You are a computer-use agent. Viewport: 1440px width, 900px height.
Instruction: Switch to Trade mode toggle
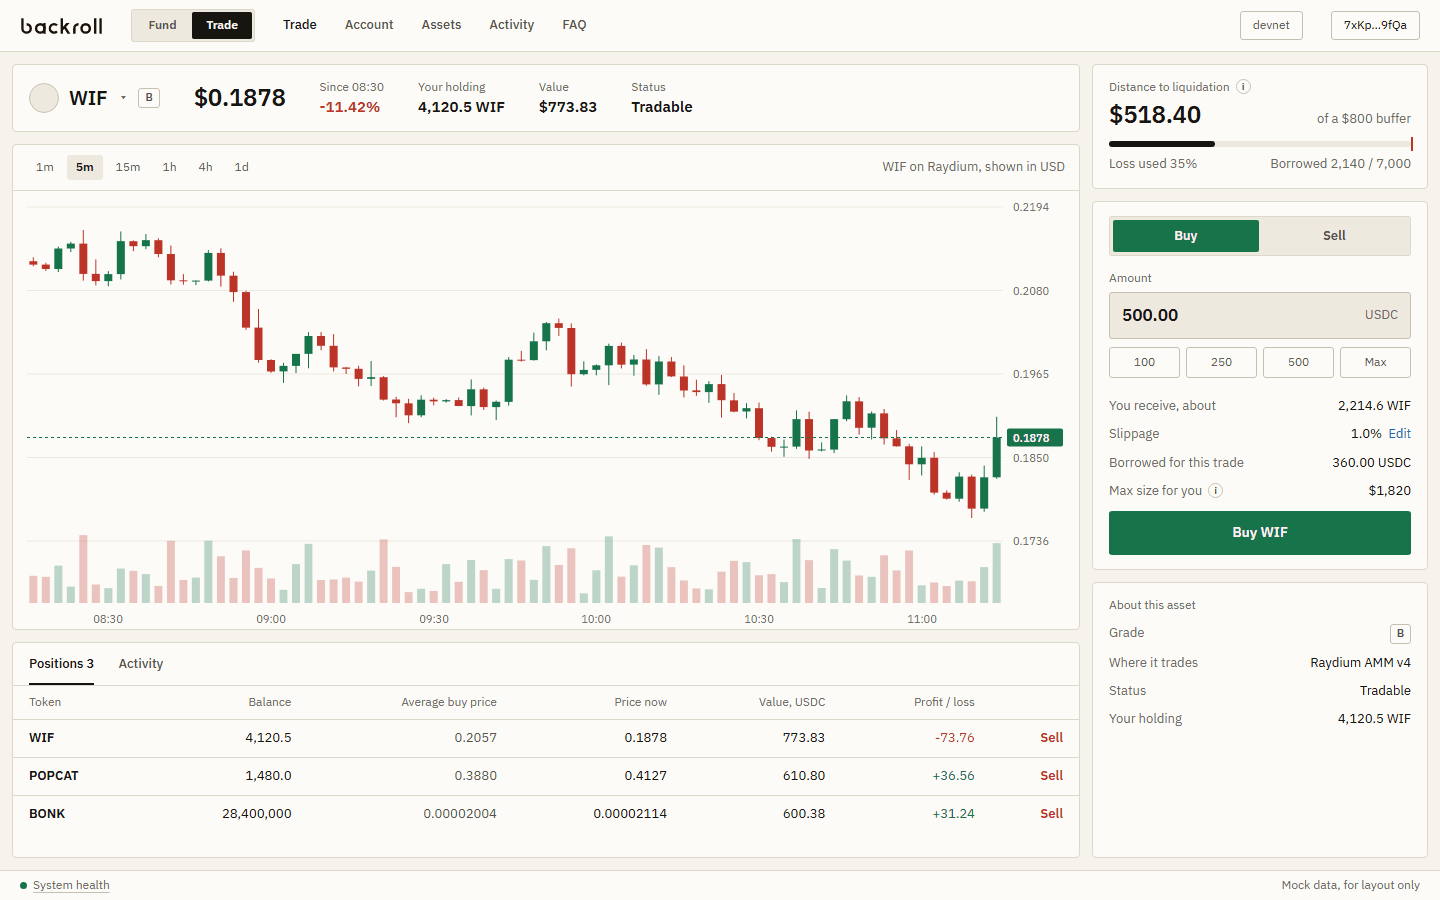click(222, 25)
